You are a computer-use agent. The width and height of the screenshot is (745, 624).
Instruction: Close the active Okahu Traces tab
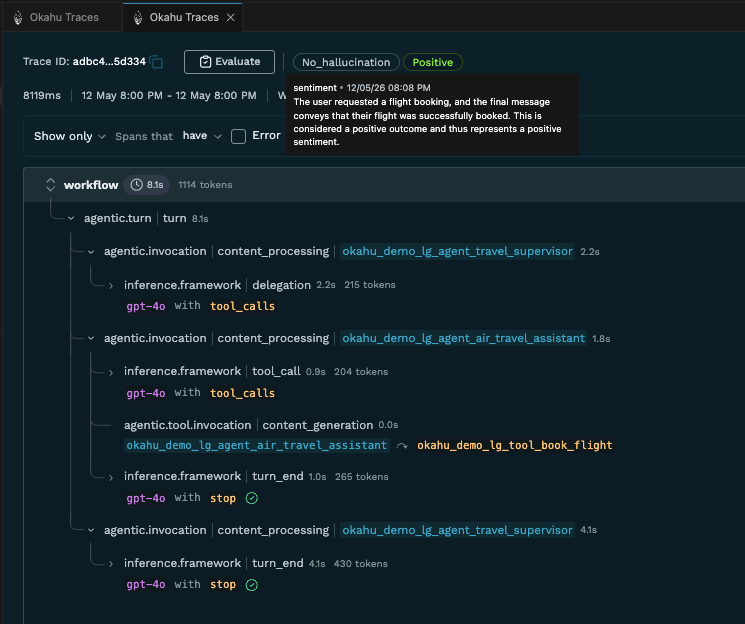point(230,18)
